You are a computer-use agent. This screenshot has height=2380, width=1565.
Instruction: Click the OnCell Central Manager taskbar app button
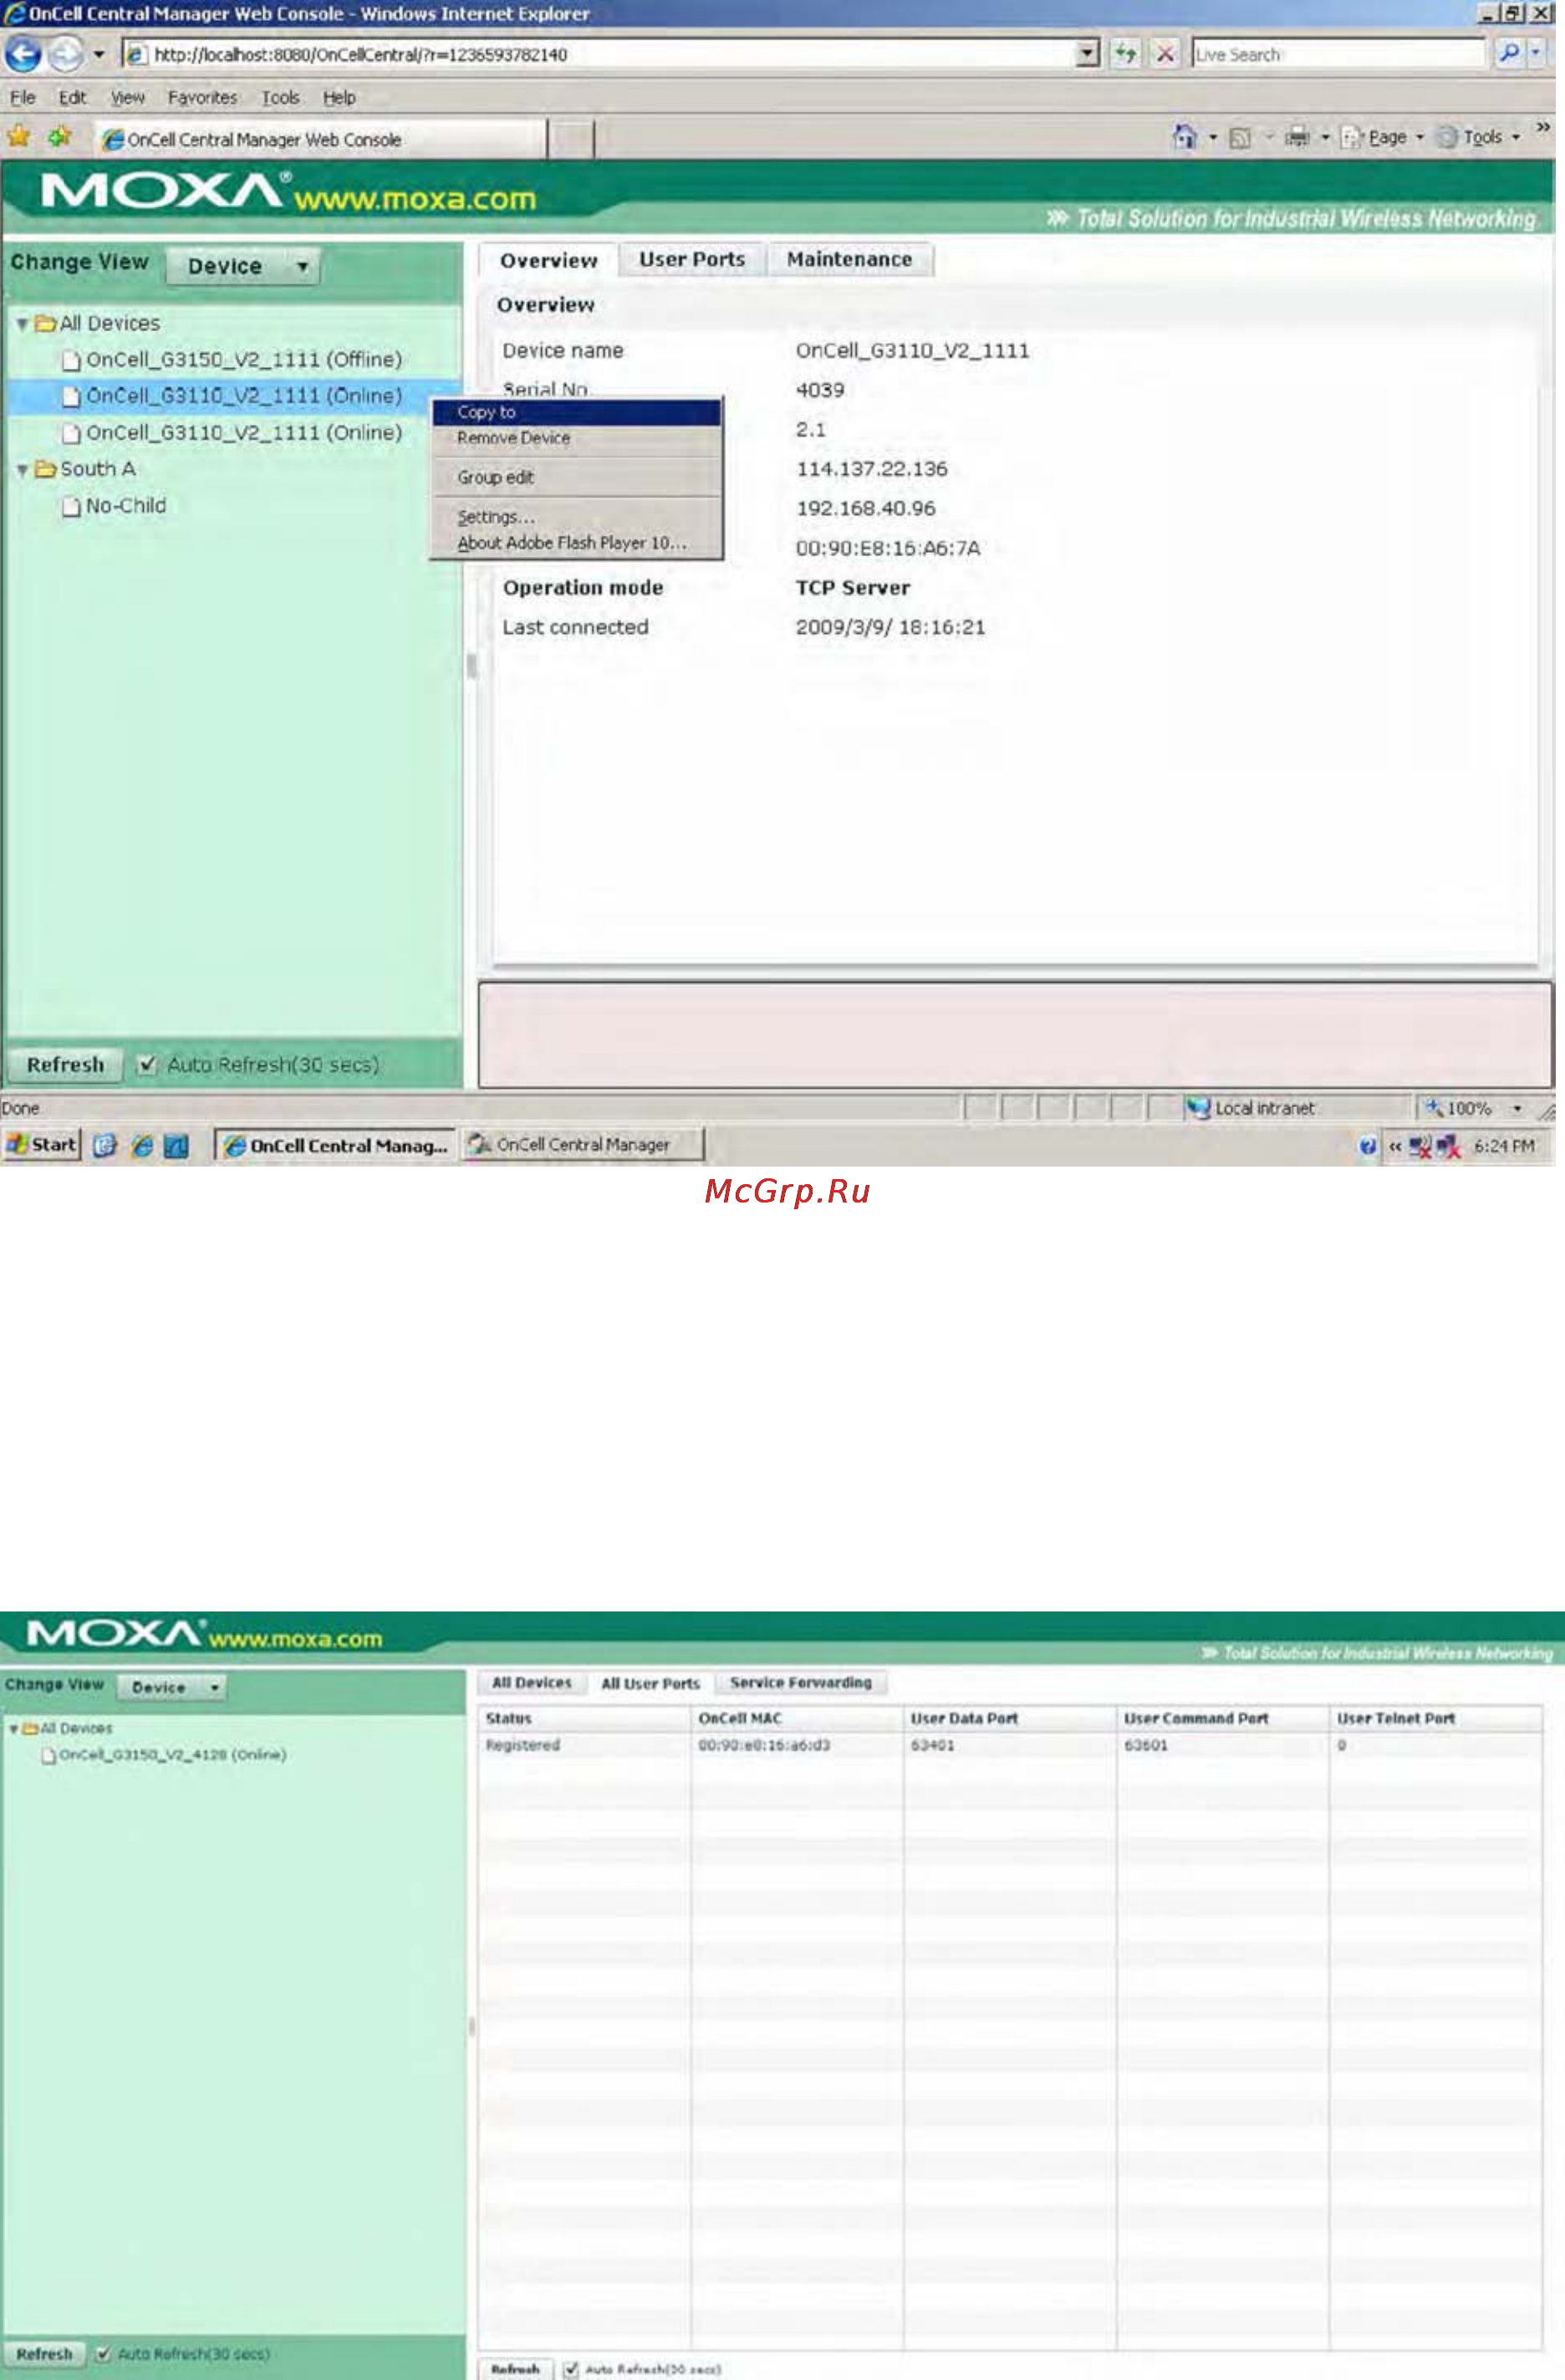click(x=583, y=1144)
